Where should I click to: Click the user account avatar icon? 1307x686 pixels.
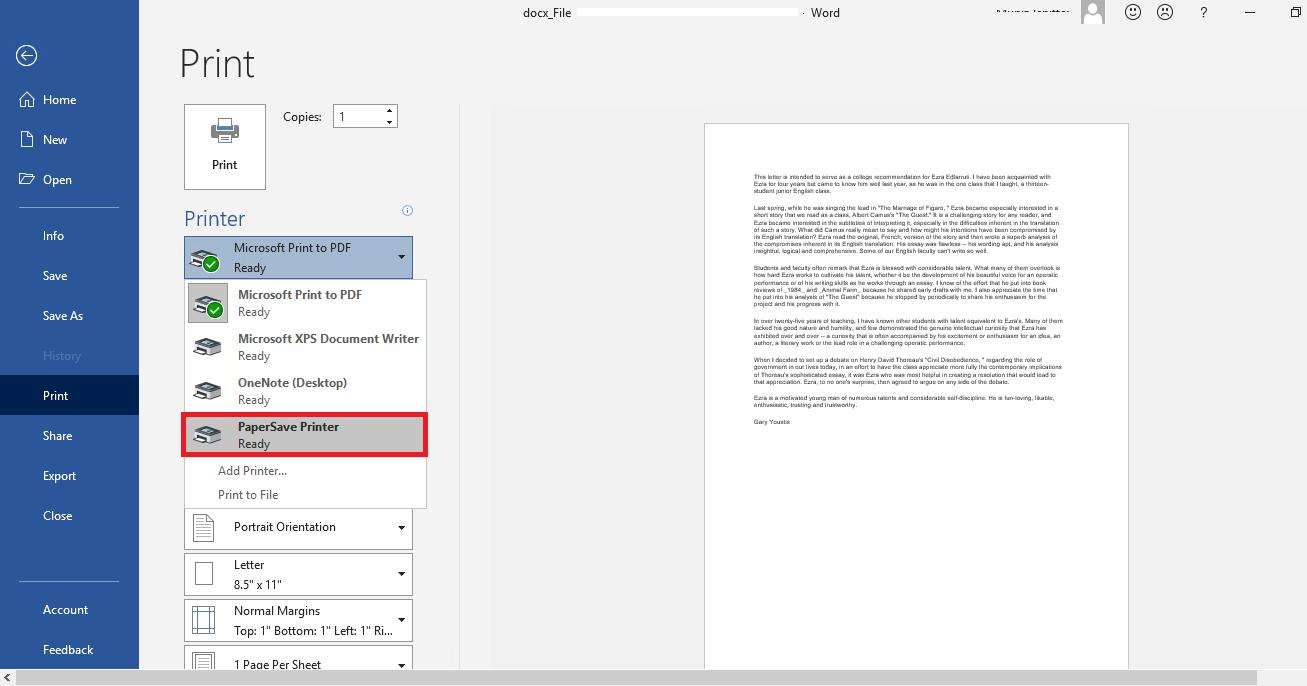click(x=1093, y=13)
